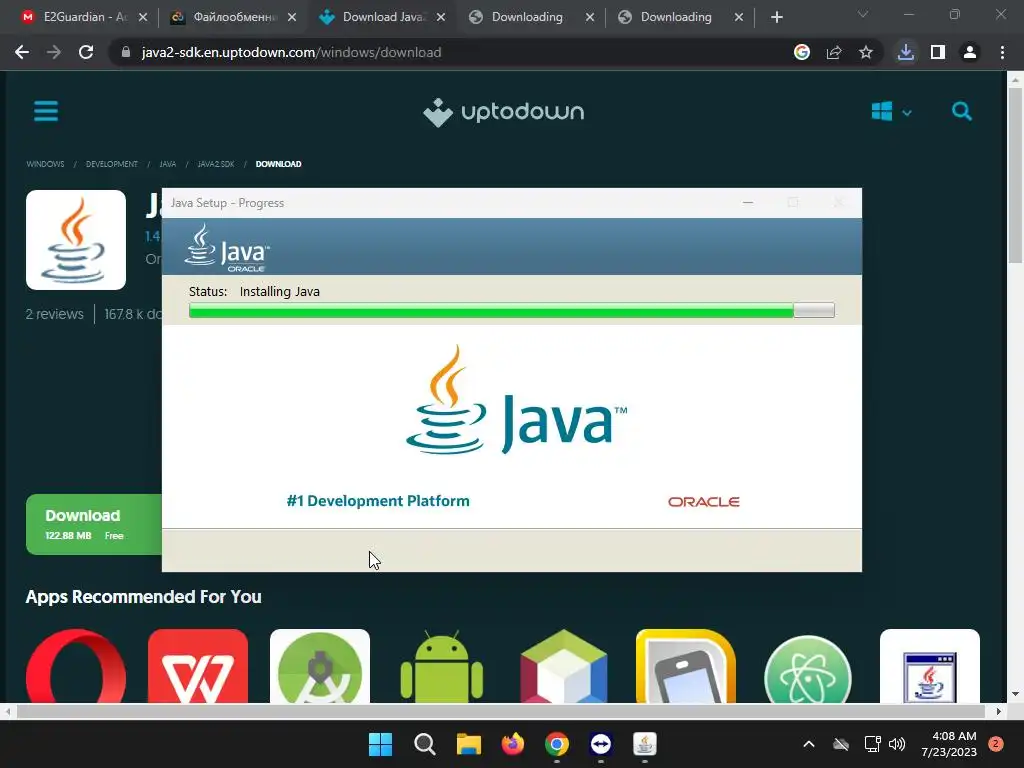The width and height of the screenshot is (1024, 768).
Task: Click the Java app icon thumbnail
Action: 76,240
